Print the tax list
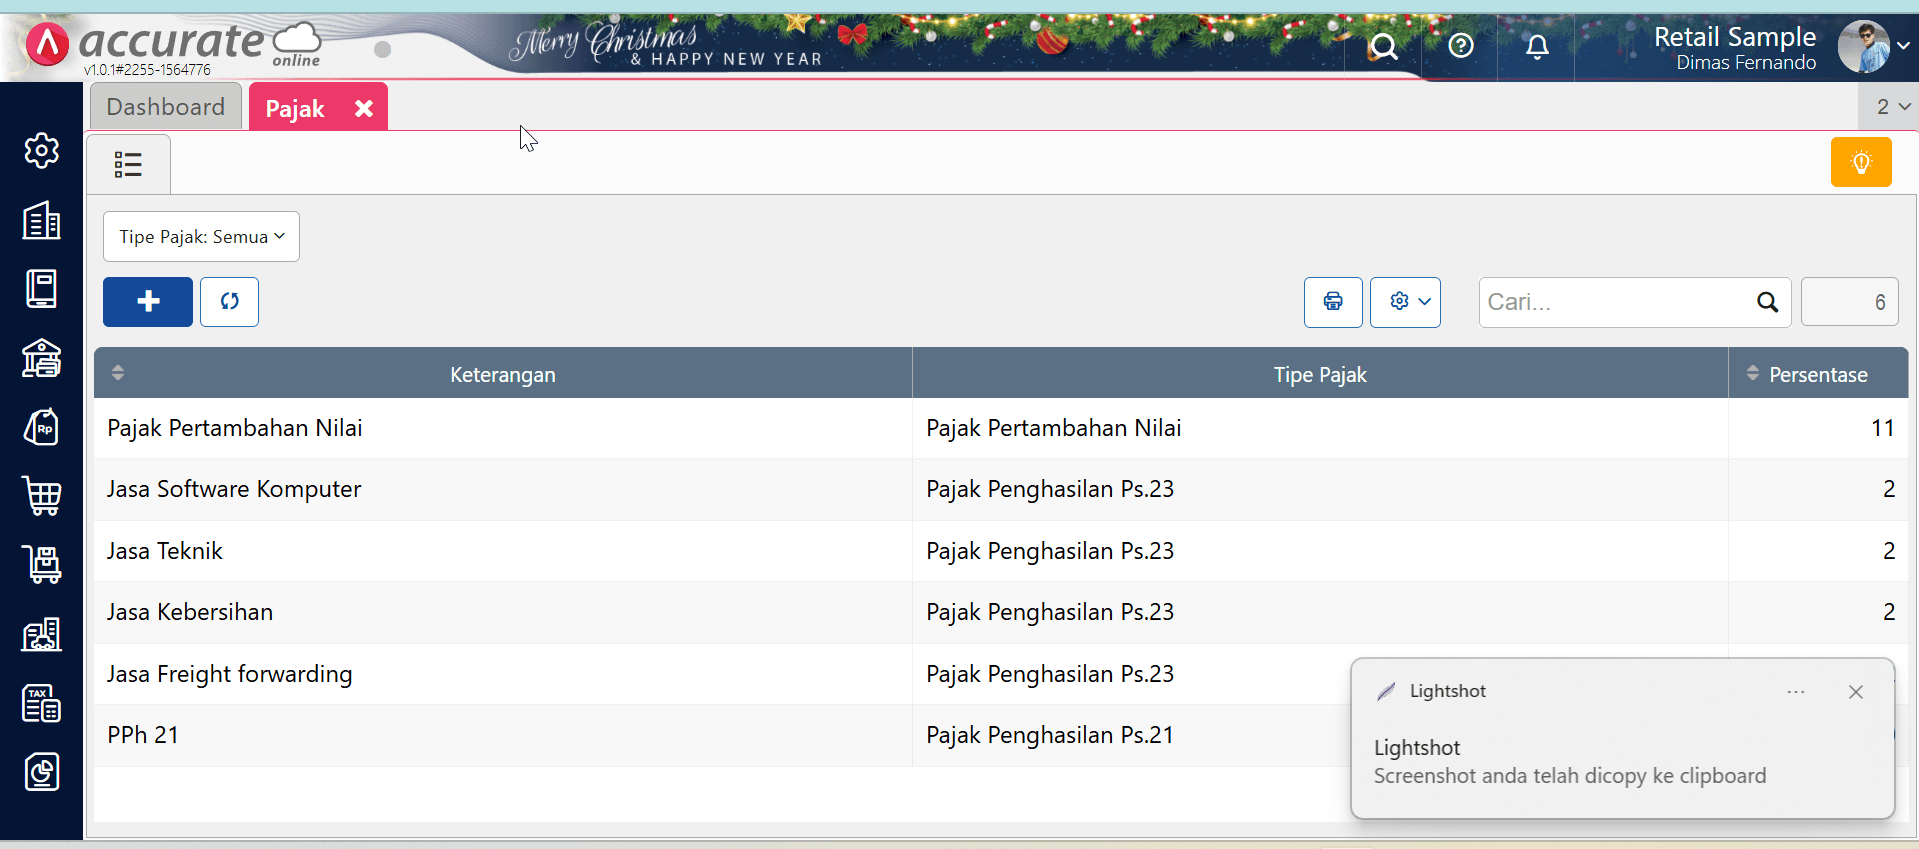 [1333, 302]
